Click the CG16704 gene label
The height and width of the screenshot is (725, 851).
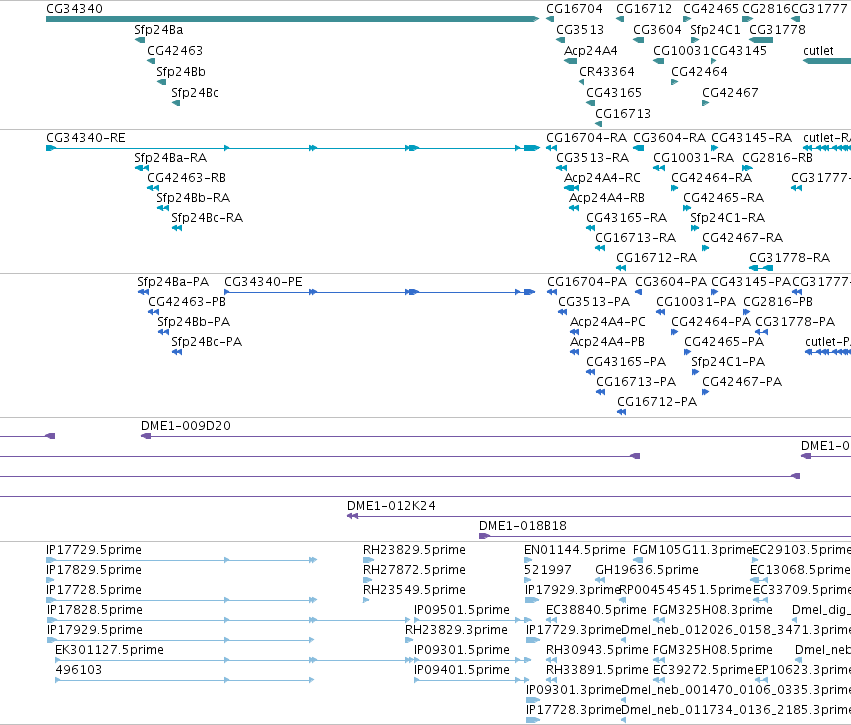(574, 9)
